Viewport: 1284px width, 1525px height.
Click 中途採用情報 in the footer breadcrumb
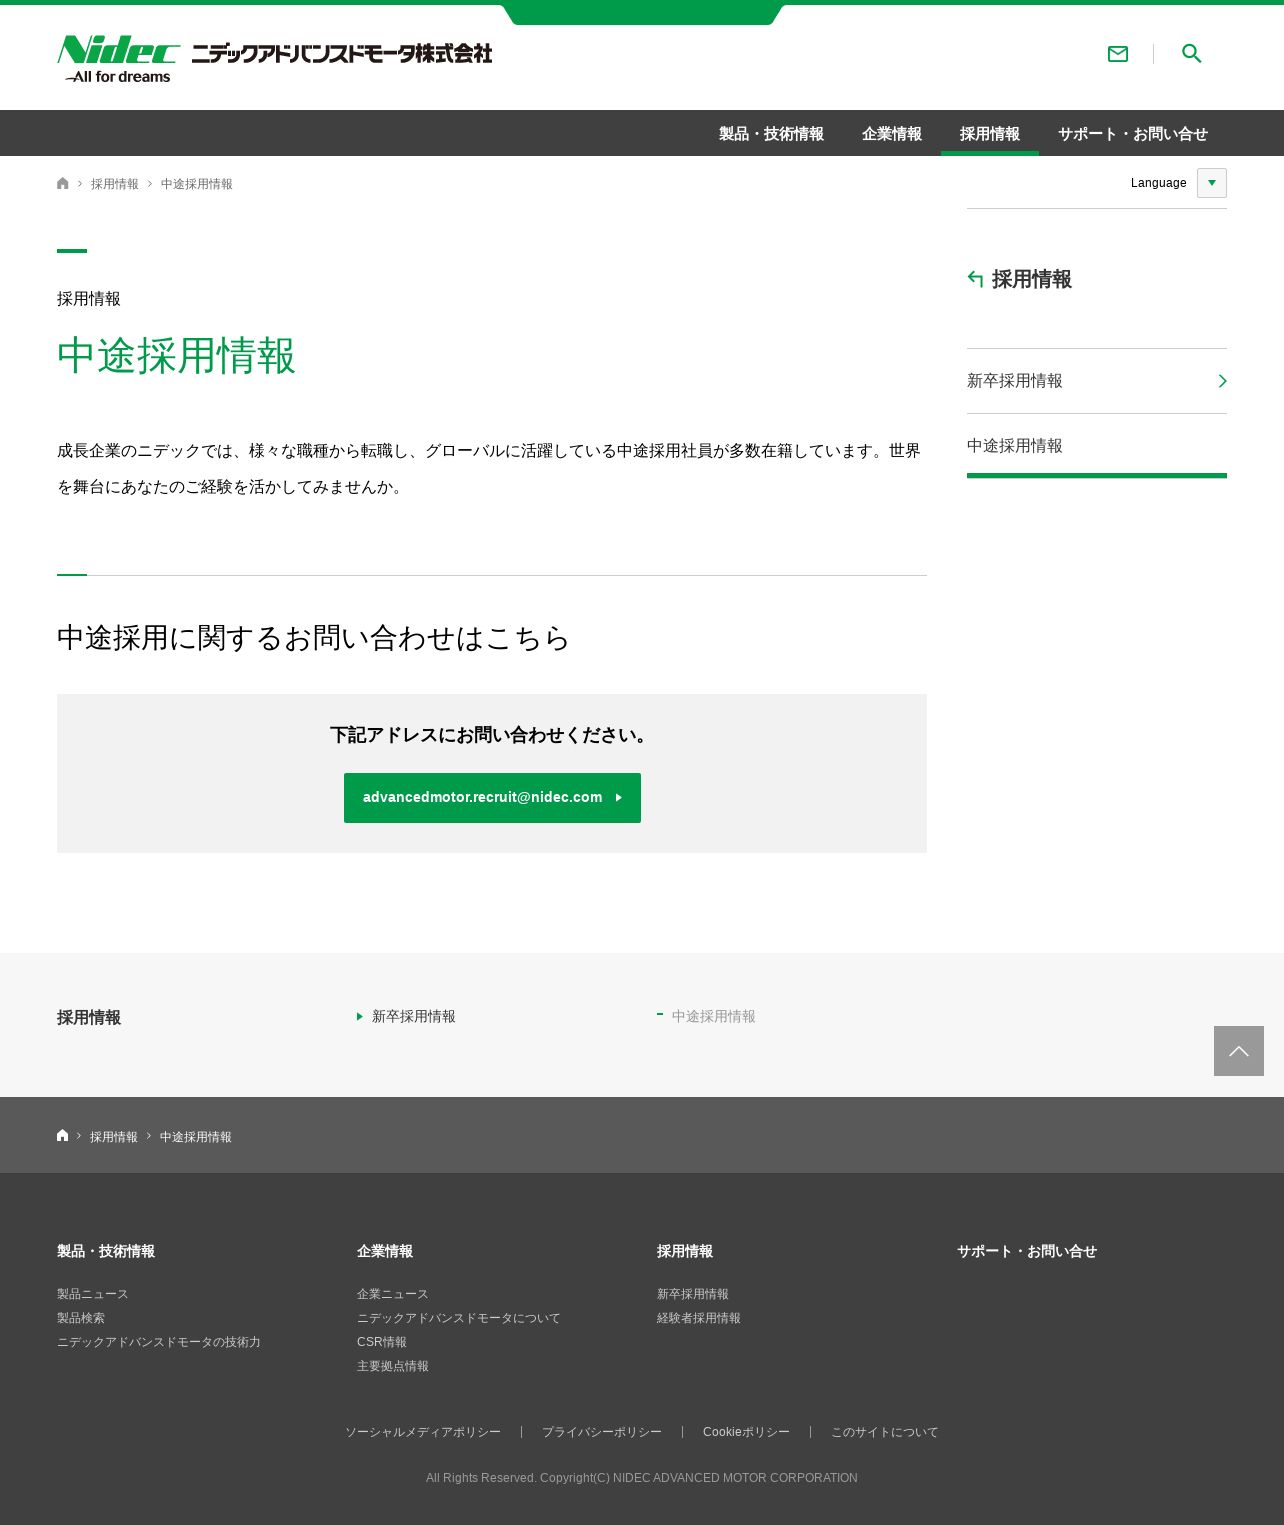(x=196, y=1137)
